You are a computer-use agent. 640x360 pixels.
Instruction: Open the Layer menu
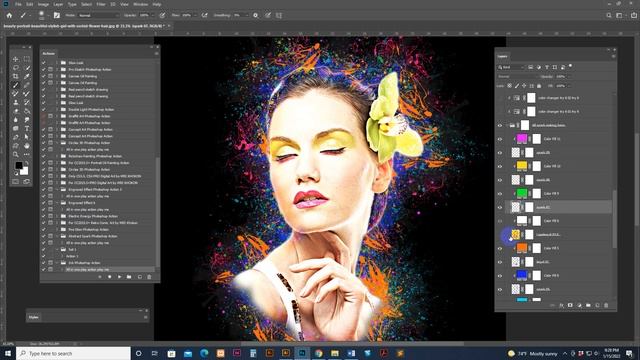[x=58, y=4]
